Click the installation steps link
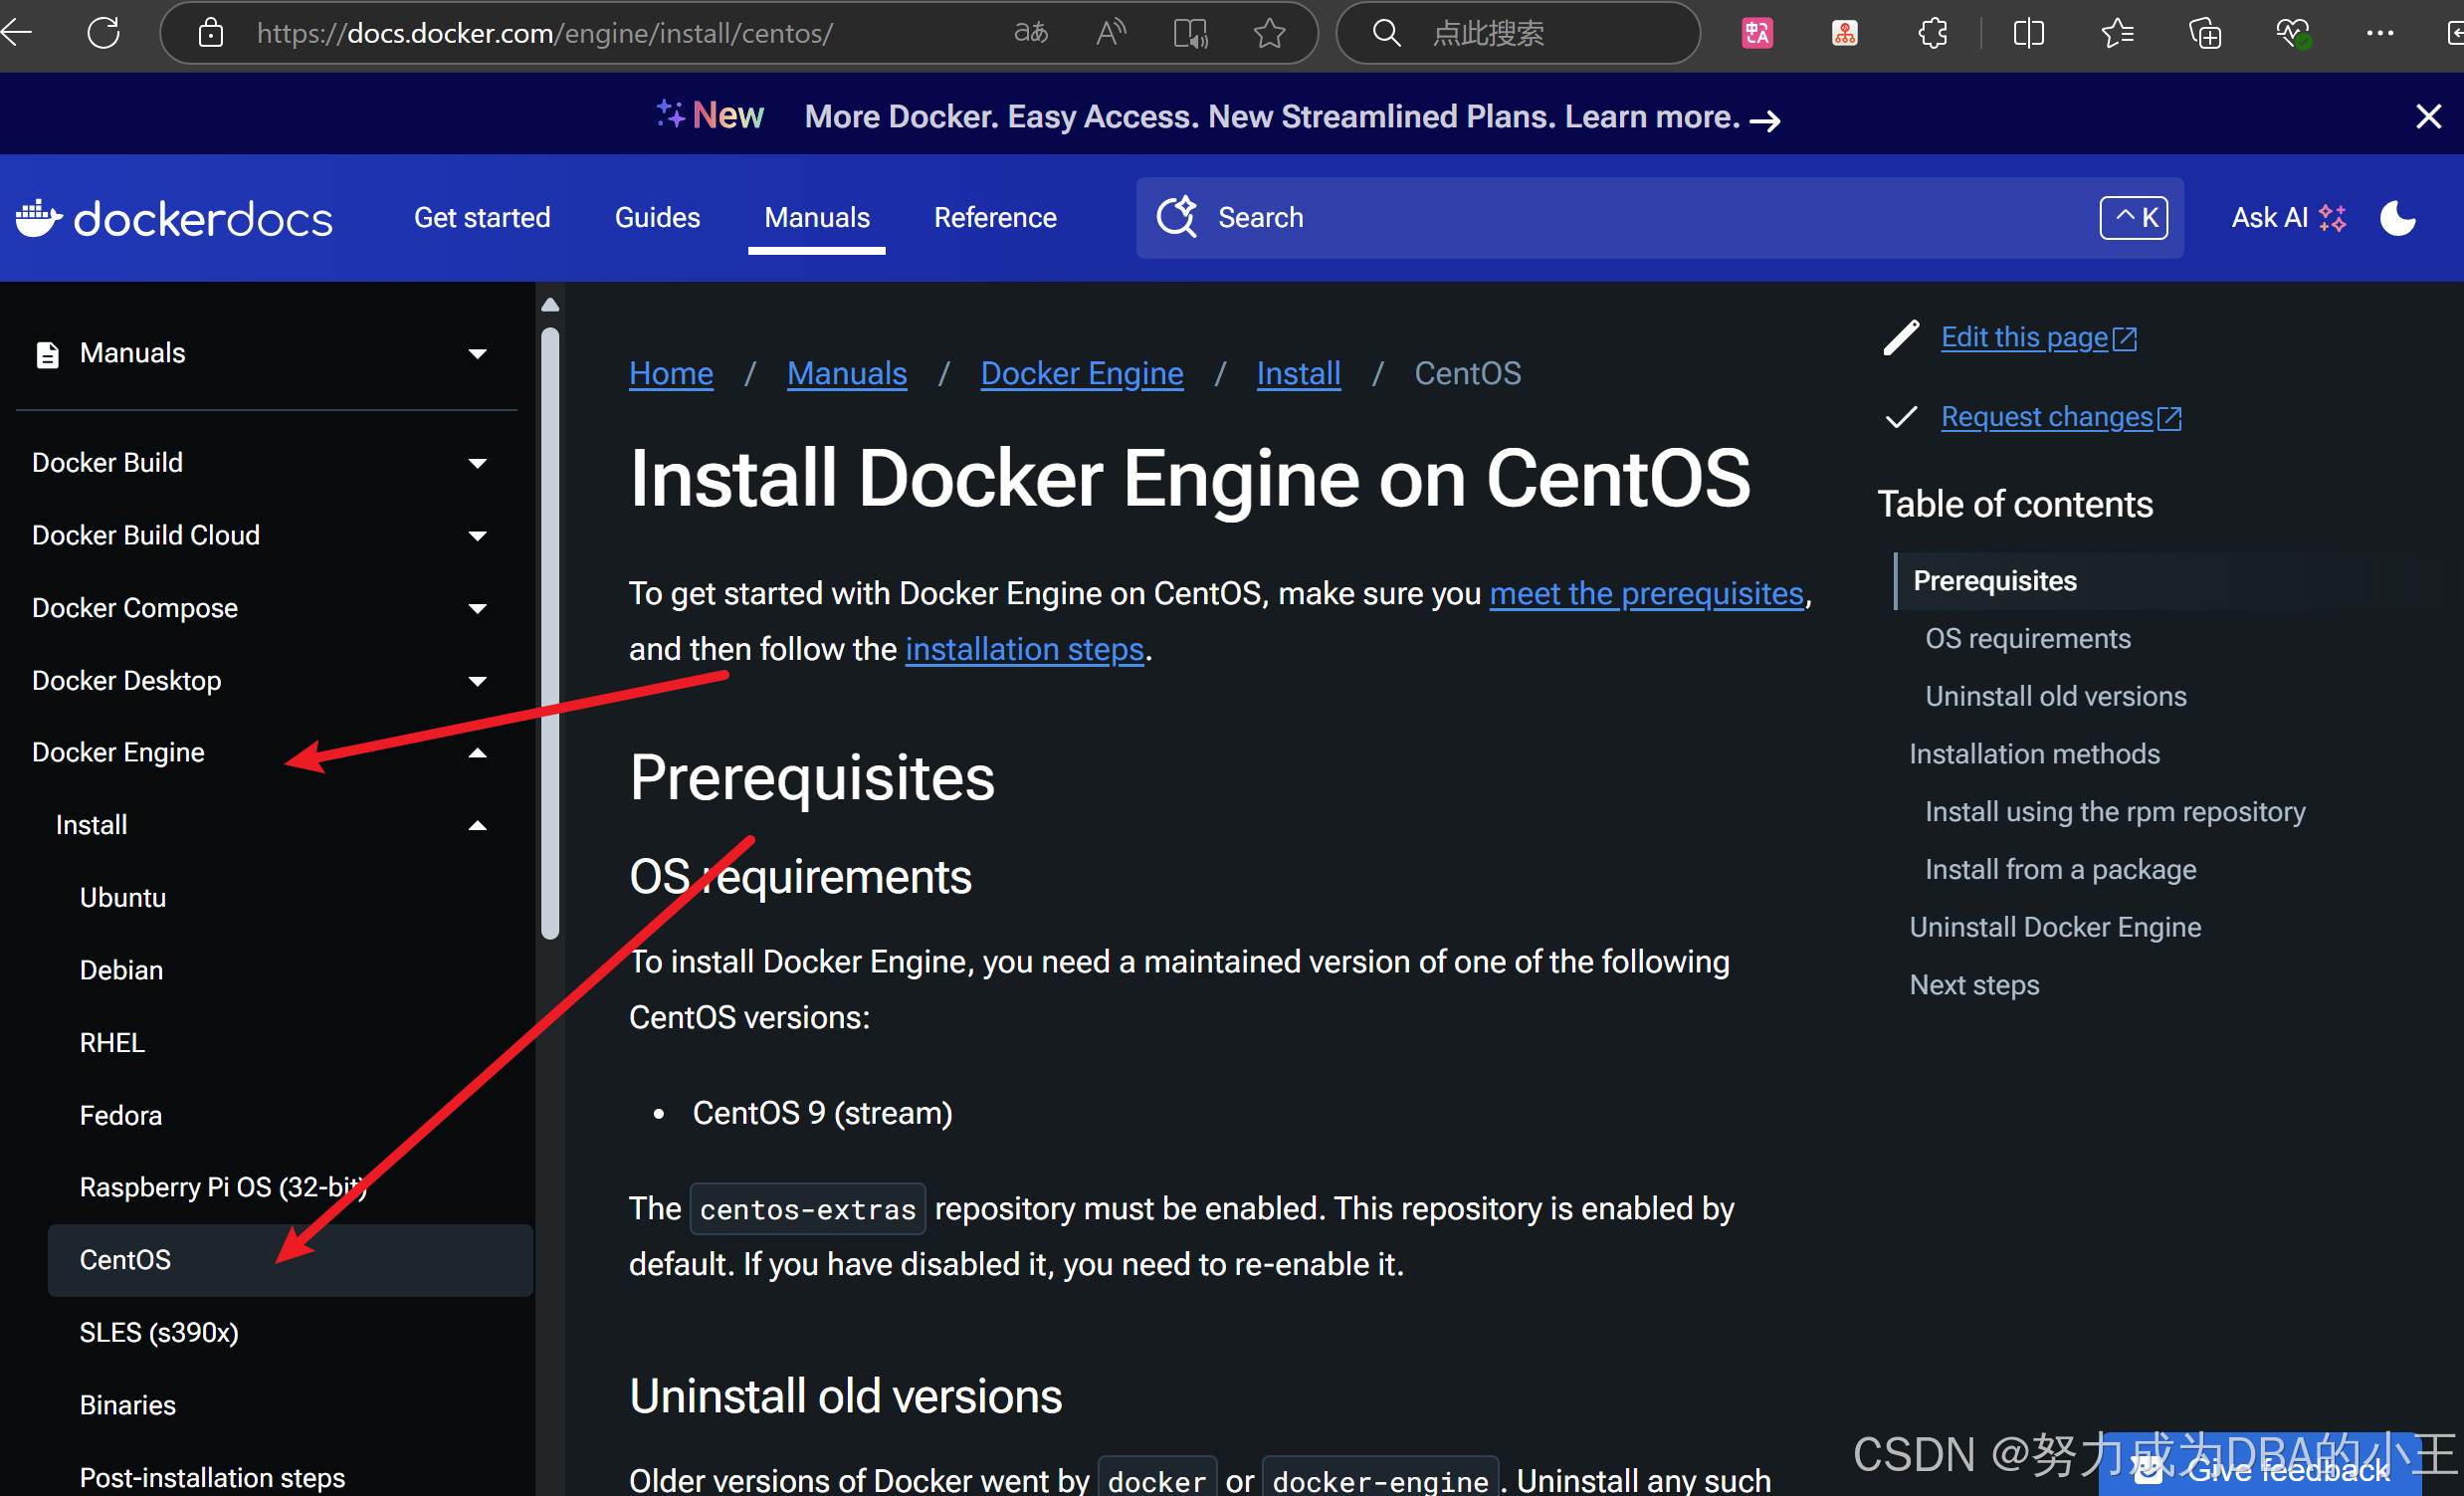2464x1496 pixels. coord(1024,650)
